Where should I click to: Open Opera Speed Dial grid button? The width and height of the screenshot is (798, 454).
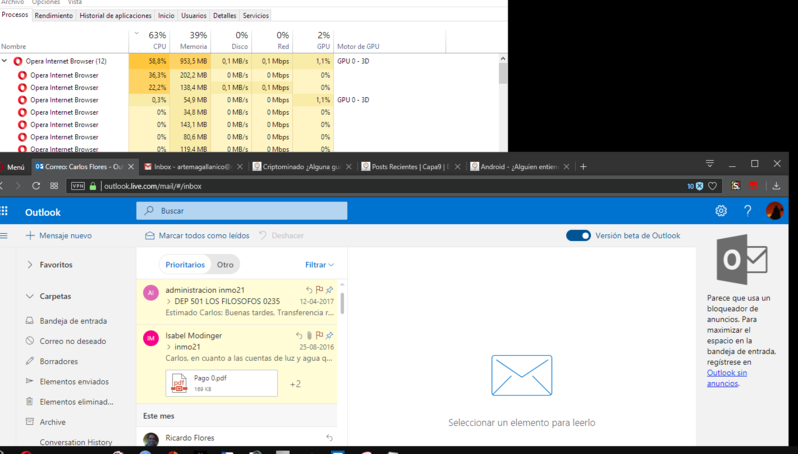point(54,186)
